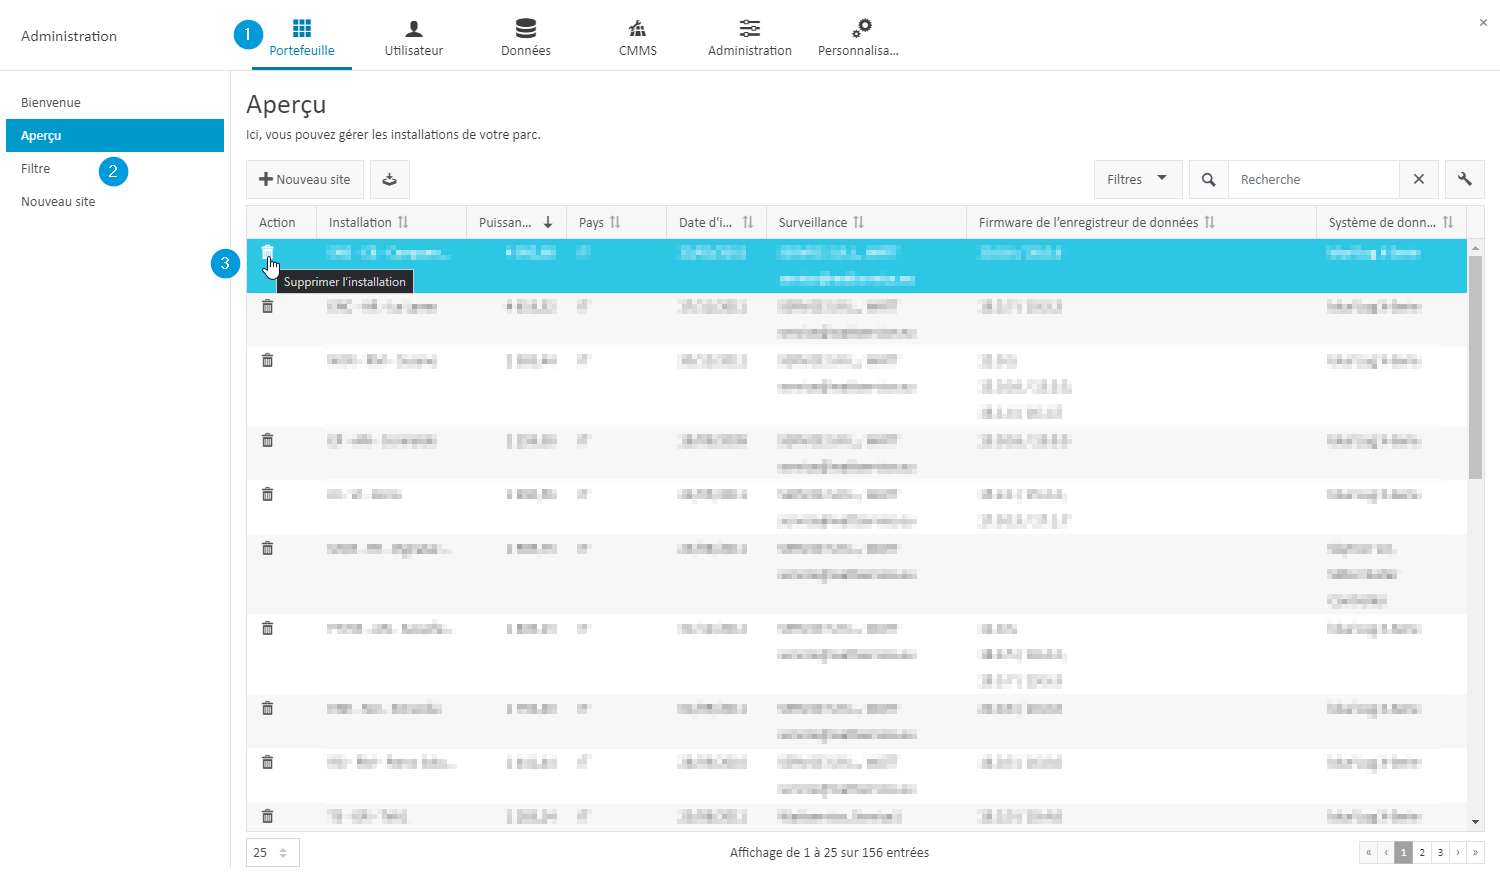Open table settings via wrench icon
The height and width of the screenshot is (879, 1500).
tap(1465, 179)
